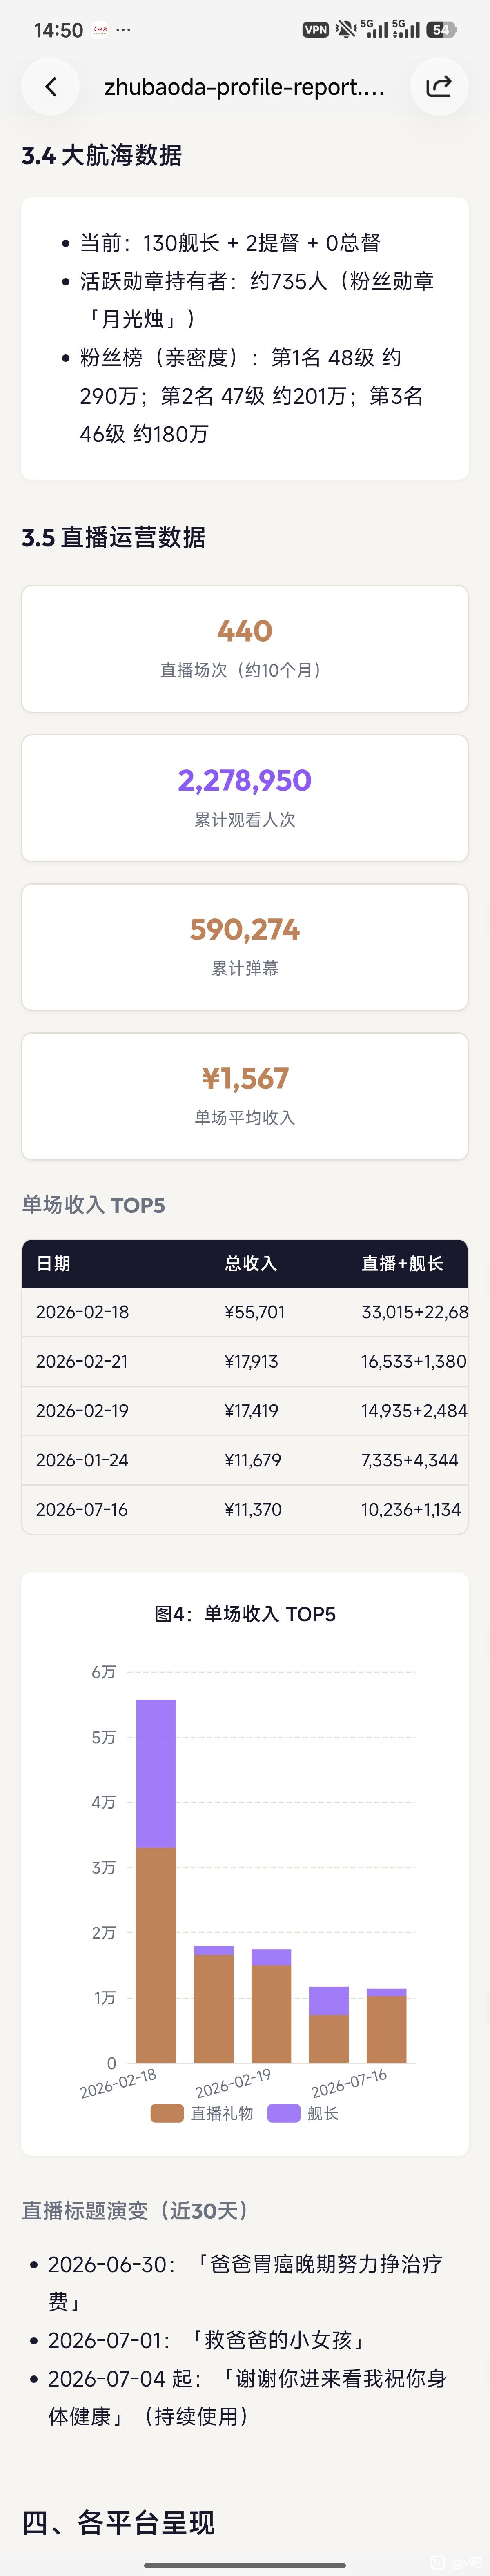Viewport: 490px width, 2576px height.
Task: Open the share icon at top right
Action: pos(439,87)
